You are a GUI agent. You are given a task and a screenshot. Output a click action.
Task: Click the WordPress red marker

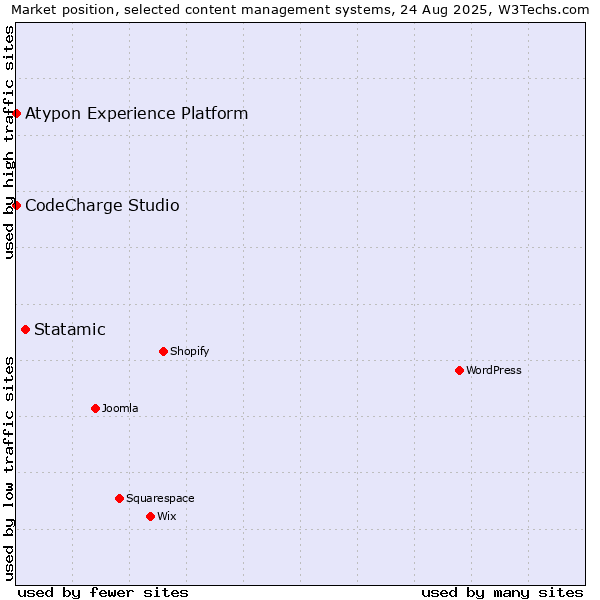click(x=460, y=370)
